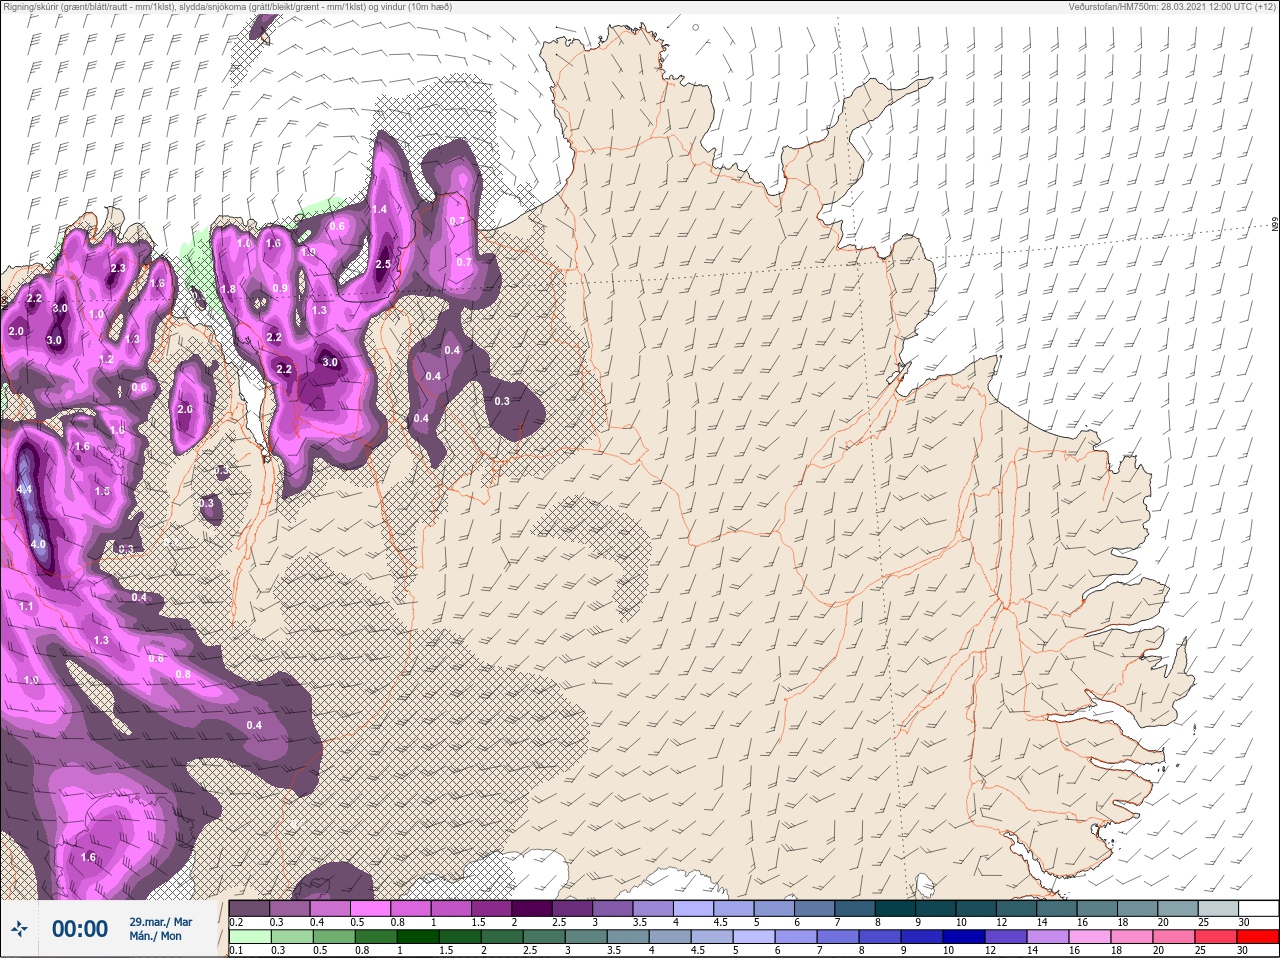Click the 1.8 precipitation label on the map
The height and width of the screenshot is (958, 1280).
point(228,289)
